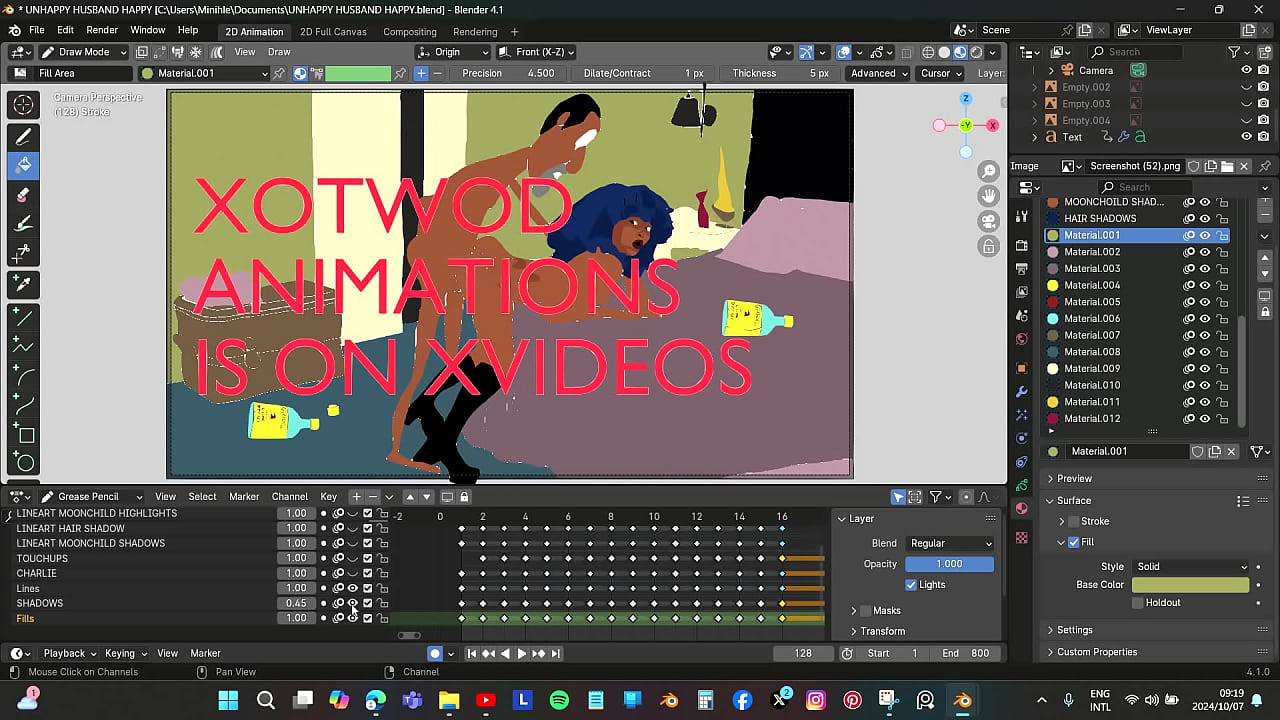The height and width of the screenshot is (720, 1280).
Task: Hide the SHADOWS layer in timeline
Action: (352, 603)
